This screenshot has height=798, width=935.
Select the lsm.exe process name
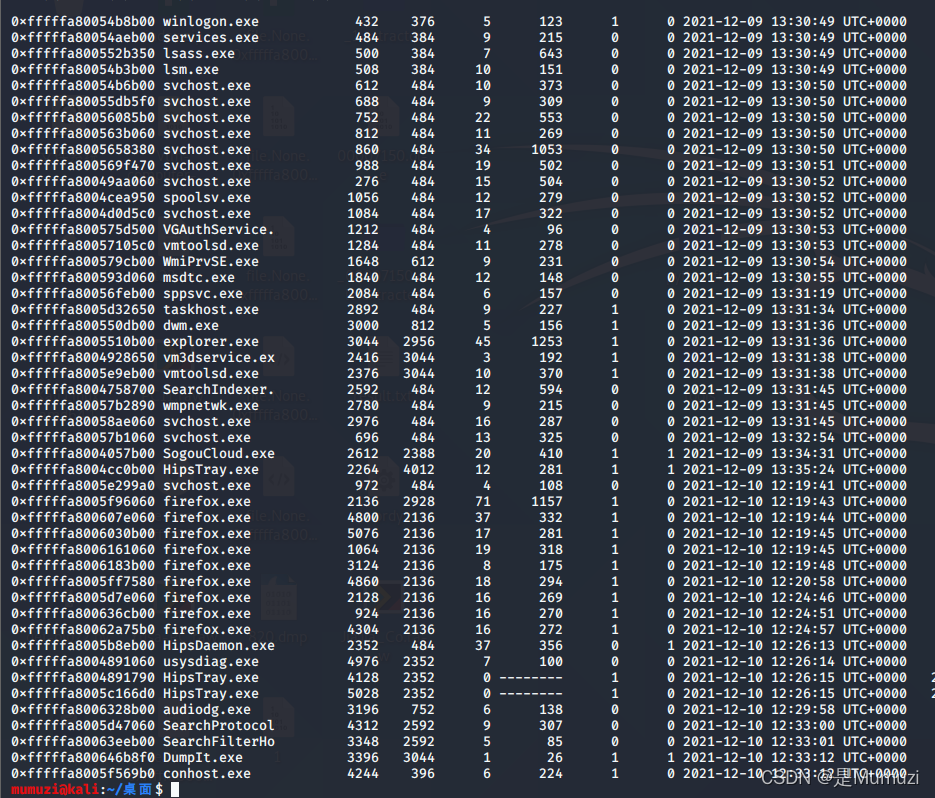tap(191, 70)
